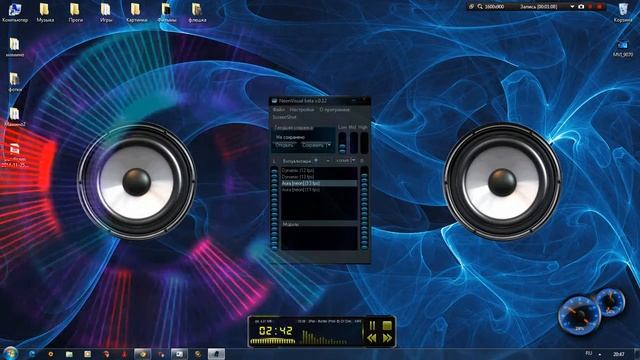640x360 pixels.
Task: Open the О программе menu
Action: pyautogui.click(x=334, y=110)
